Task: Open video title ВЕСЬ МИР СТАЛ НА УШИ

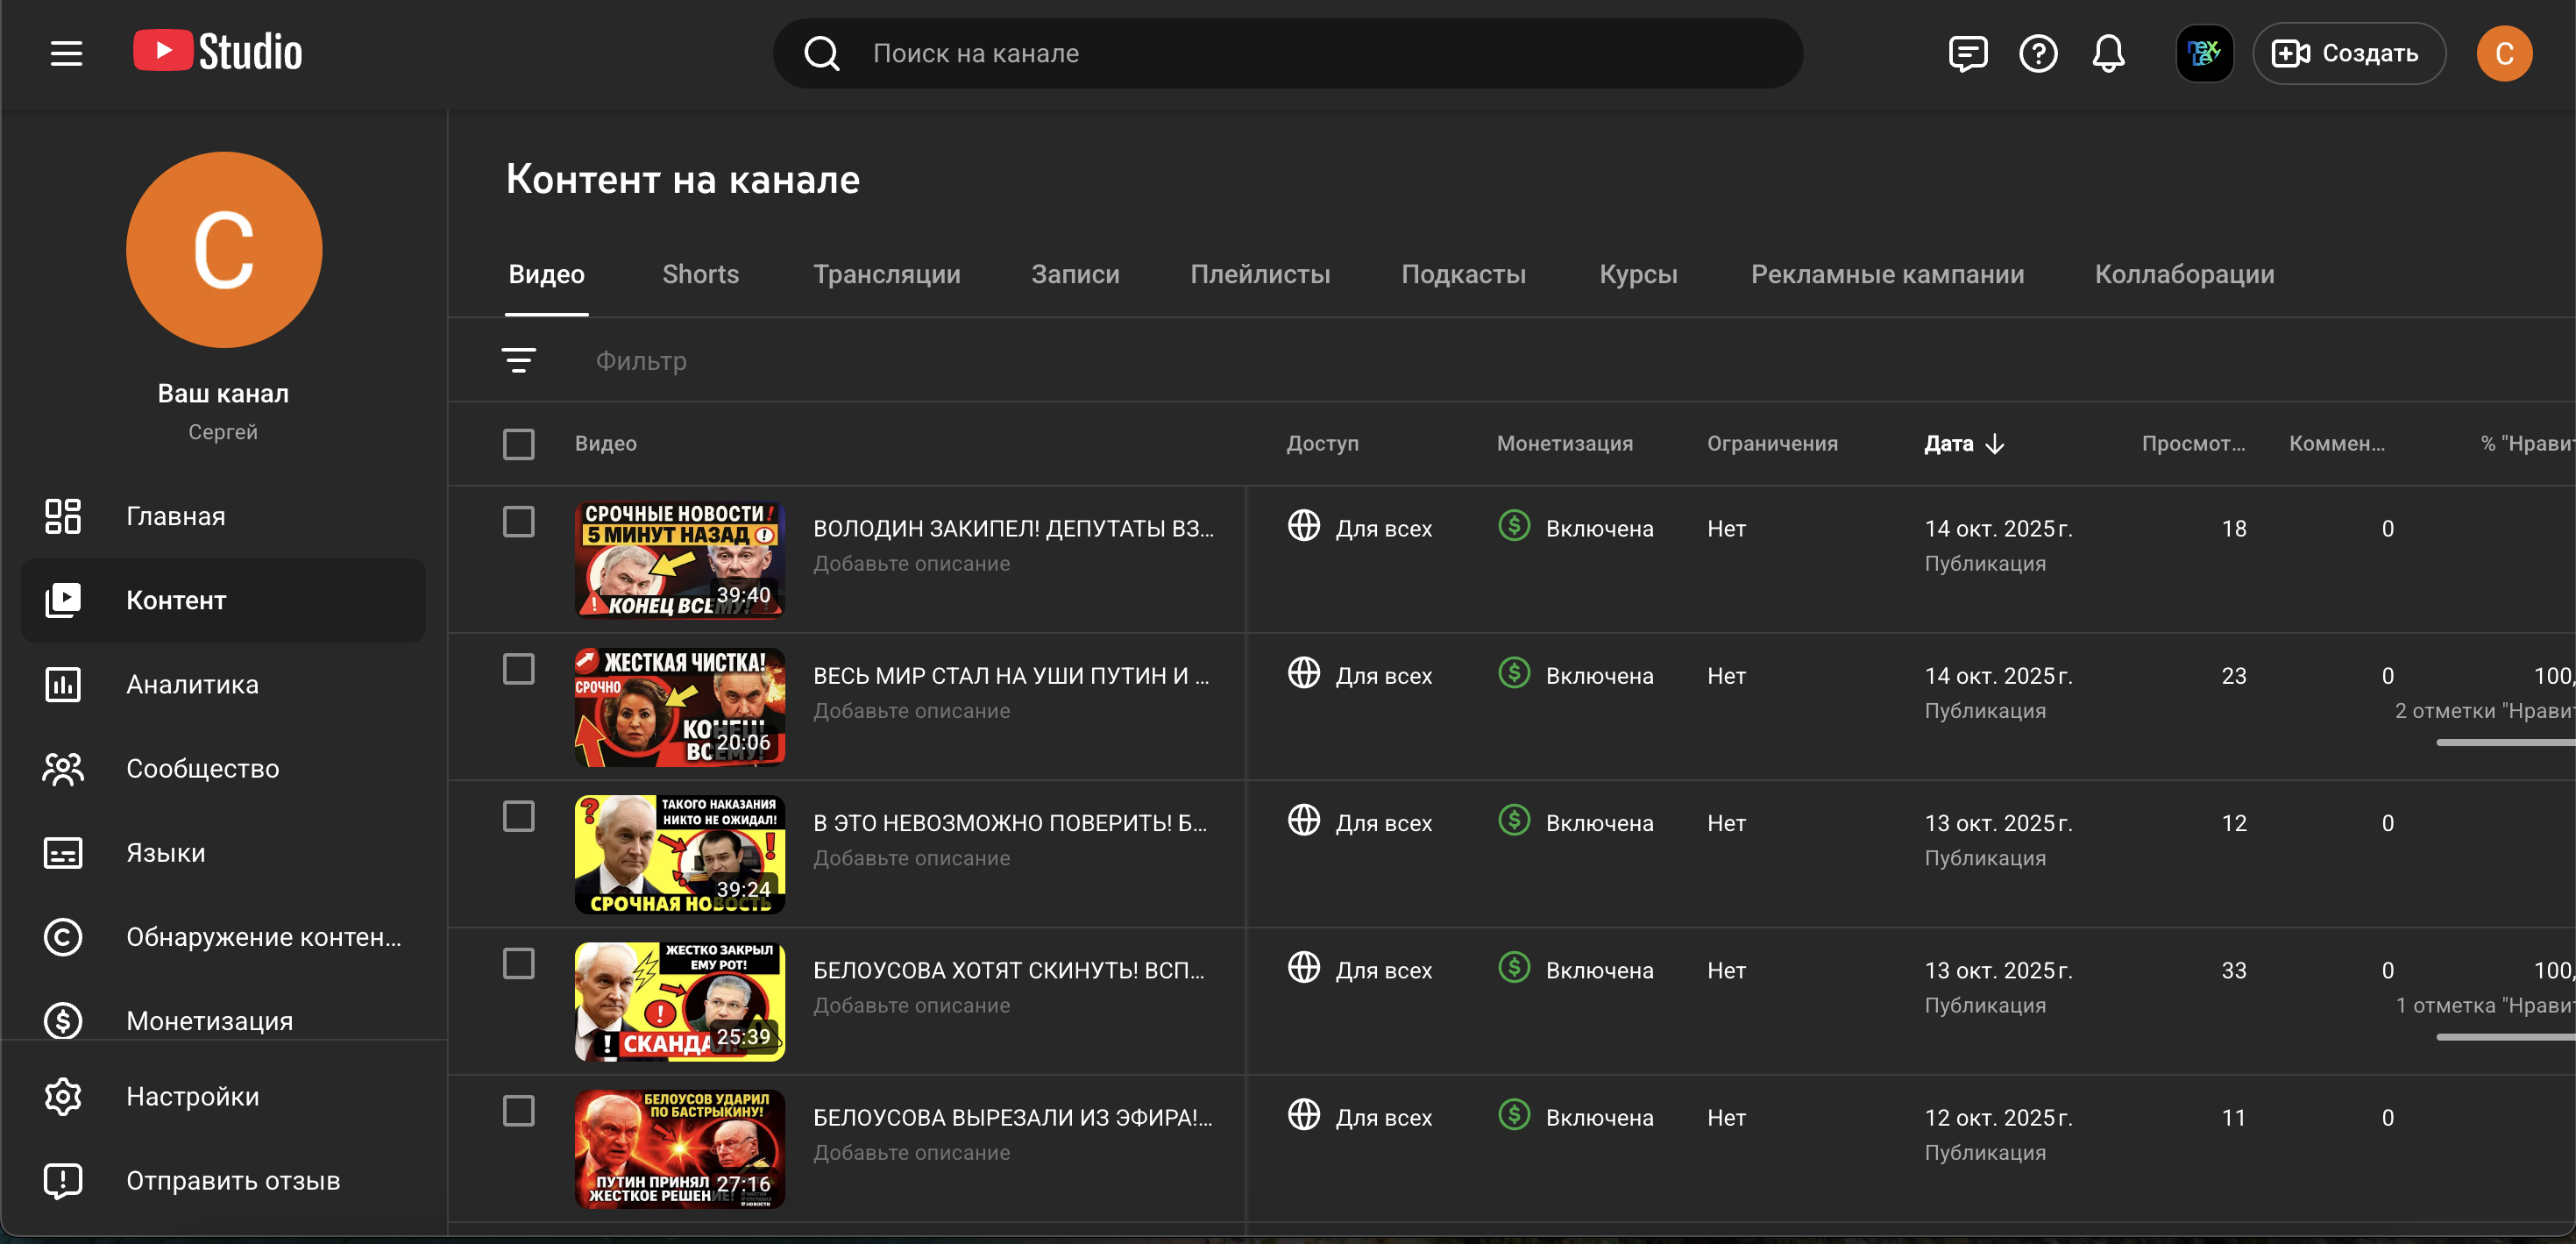Action: (1010, 675)
